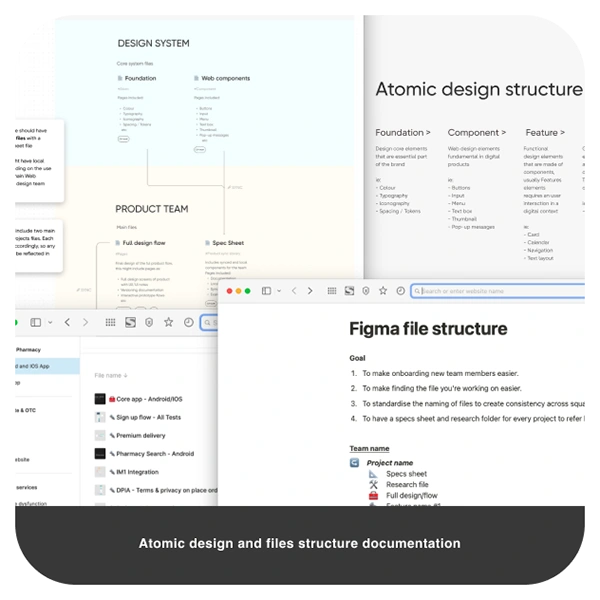Viewport: 600px width, 600px height.
Task: Focus the 'Search or enter website name' field
Action: (498, 291)
